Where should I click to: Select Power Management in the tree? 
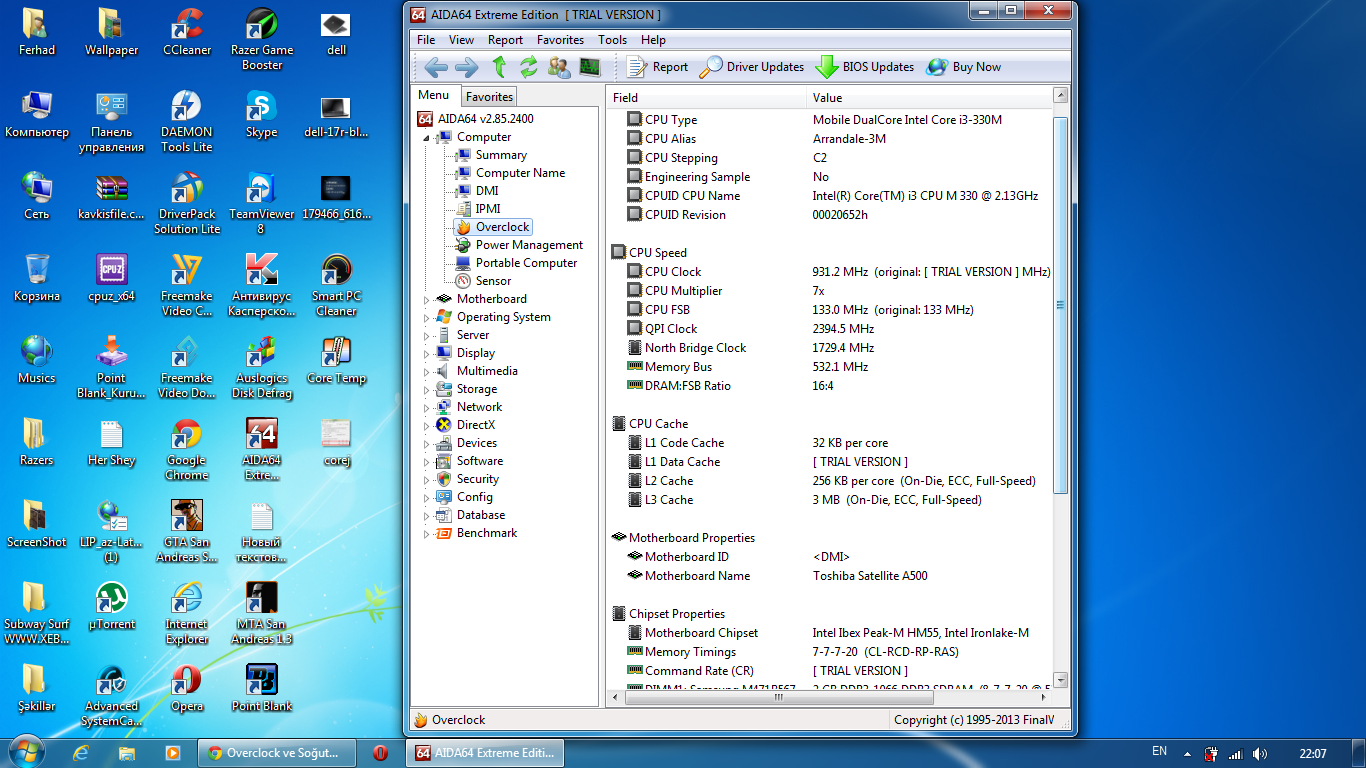pos(529,245)
